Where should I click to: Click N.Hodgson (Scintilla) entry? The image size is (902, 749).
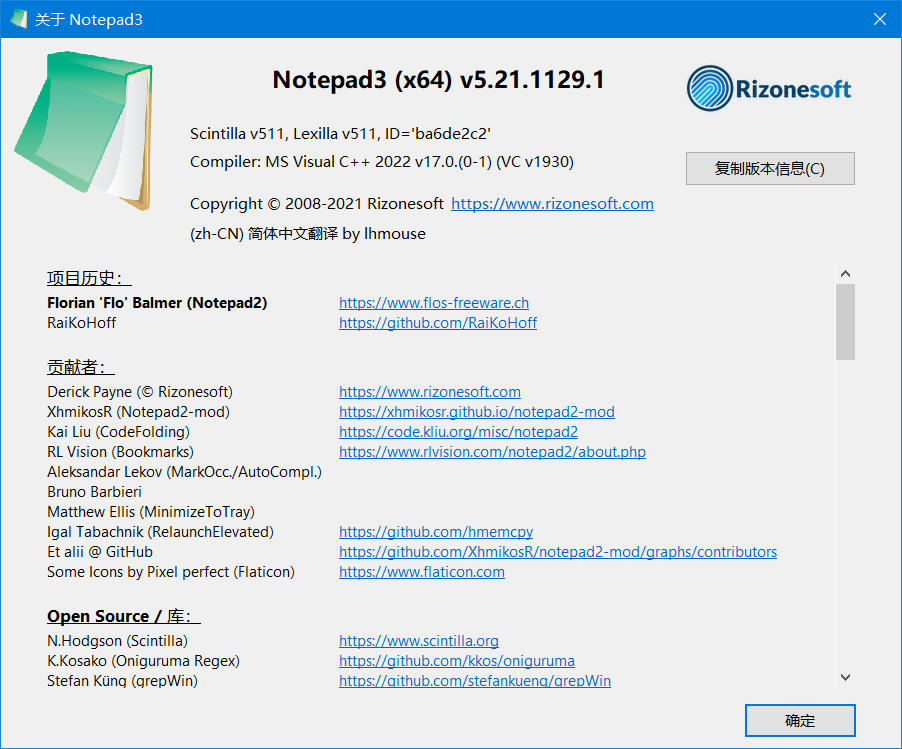pyautogui.click(x=117, y=641)
